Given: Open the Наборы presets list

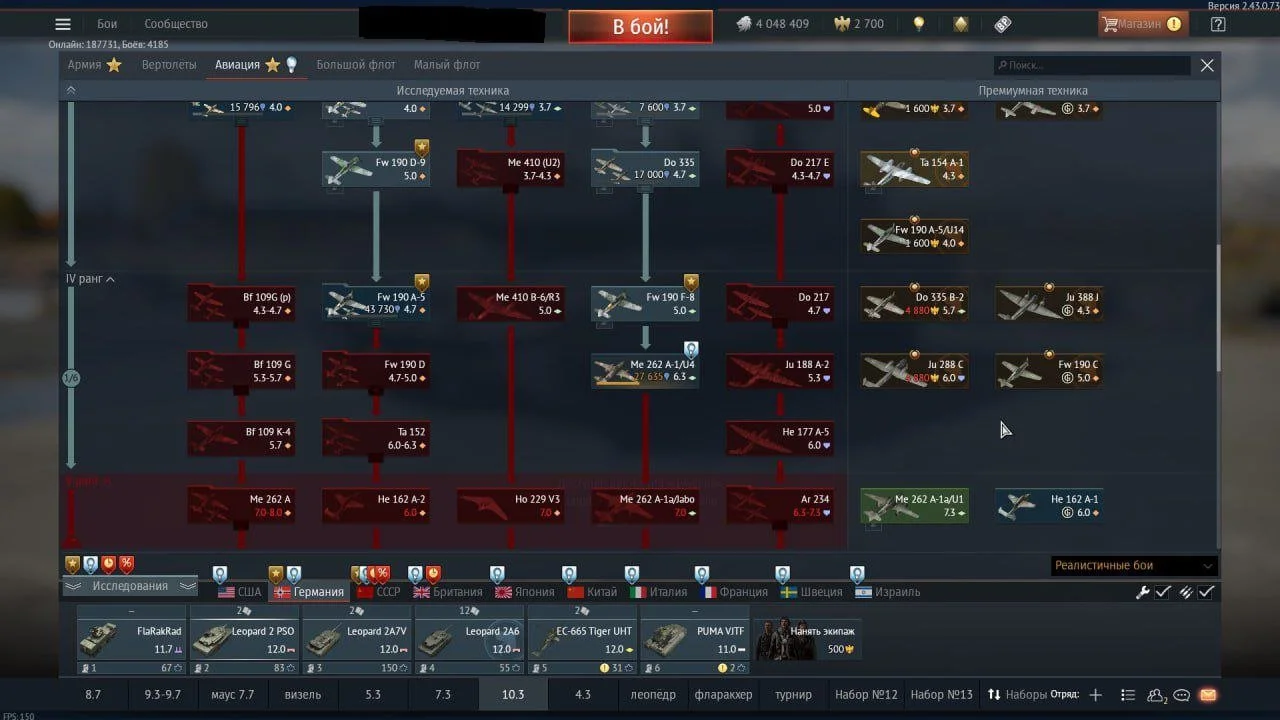Looking at the screenshot, I should click(1016, 695).
